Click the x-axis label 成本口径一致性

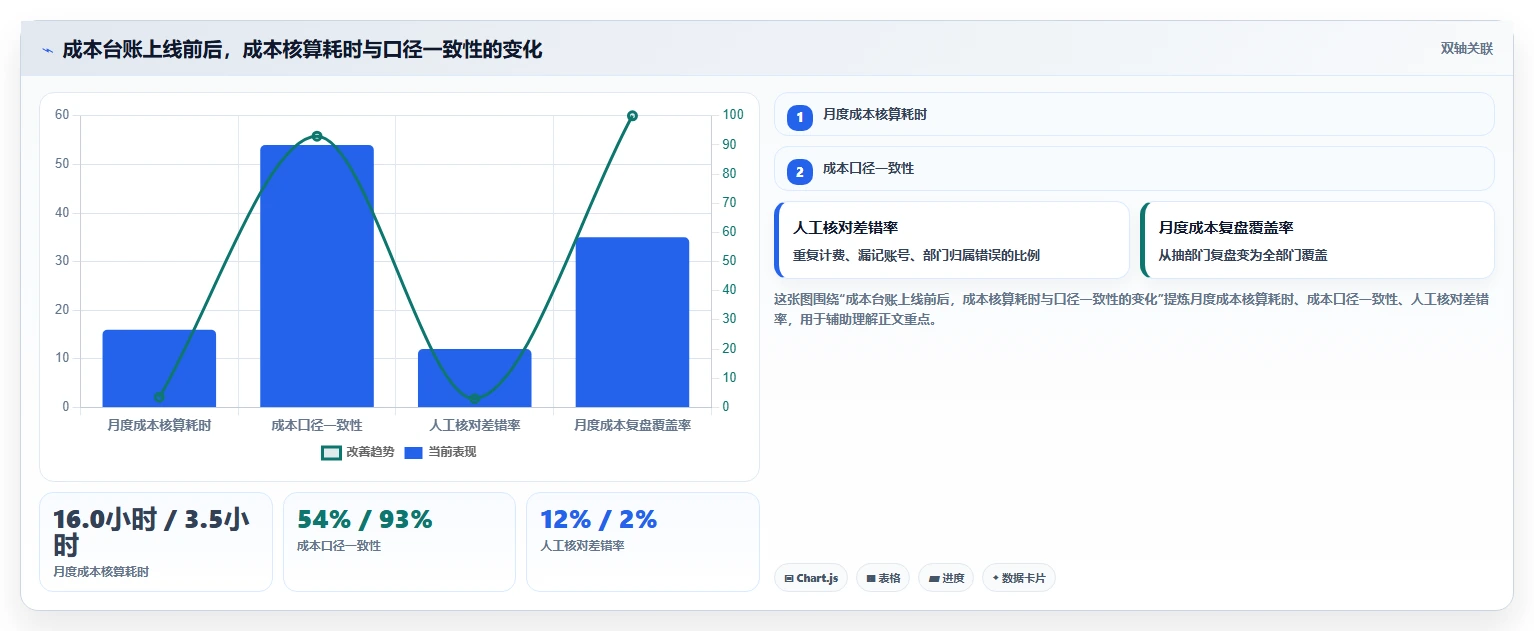(x=317, y=425)
